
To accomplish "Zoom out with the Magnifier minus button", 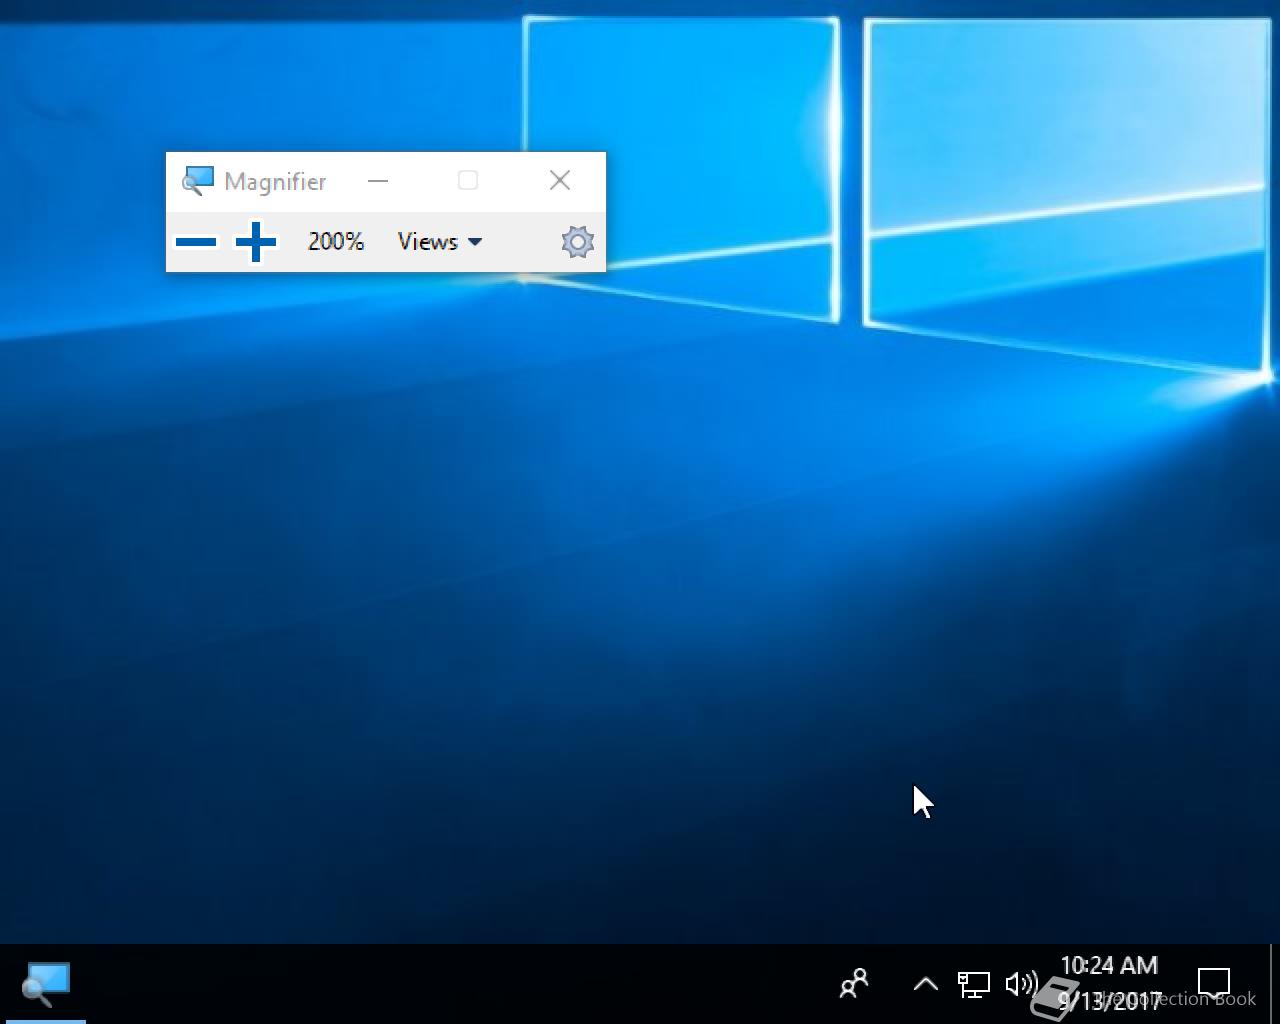I will pos(196,242).
